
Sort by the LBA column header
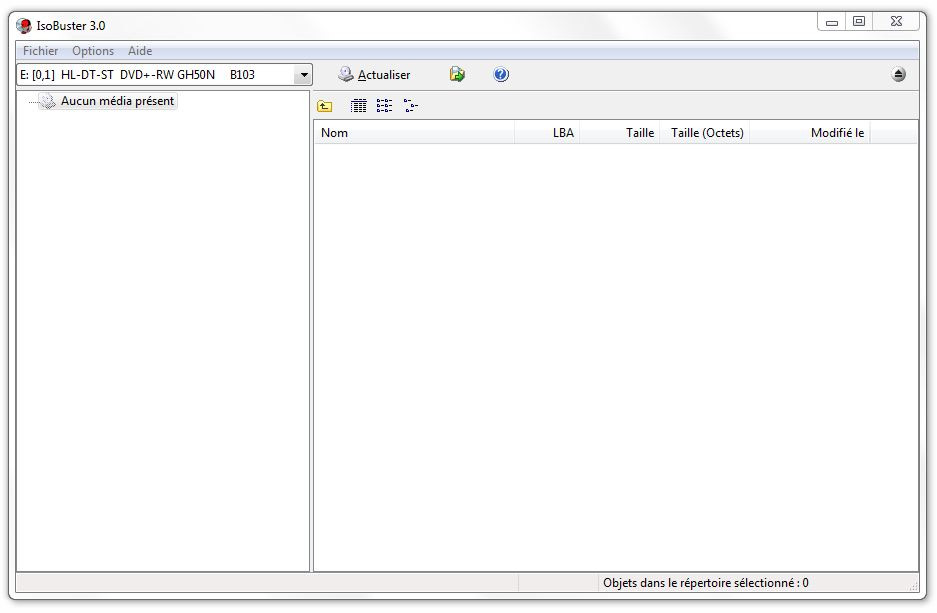pos(548,133)
